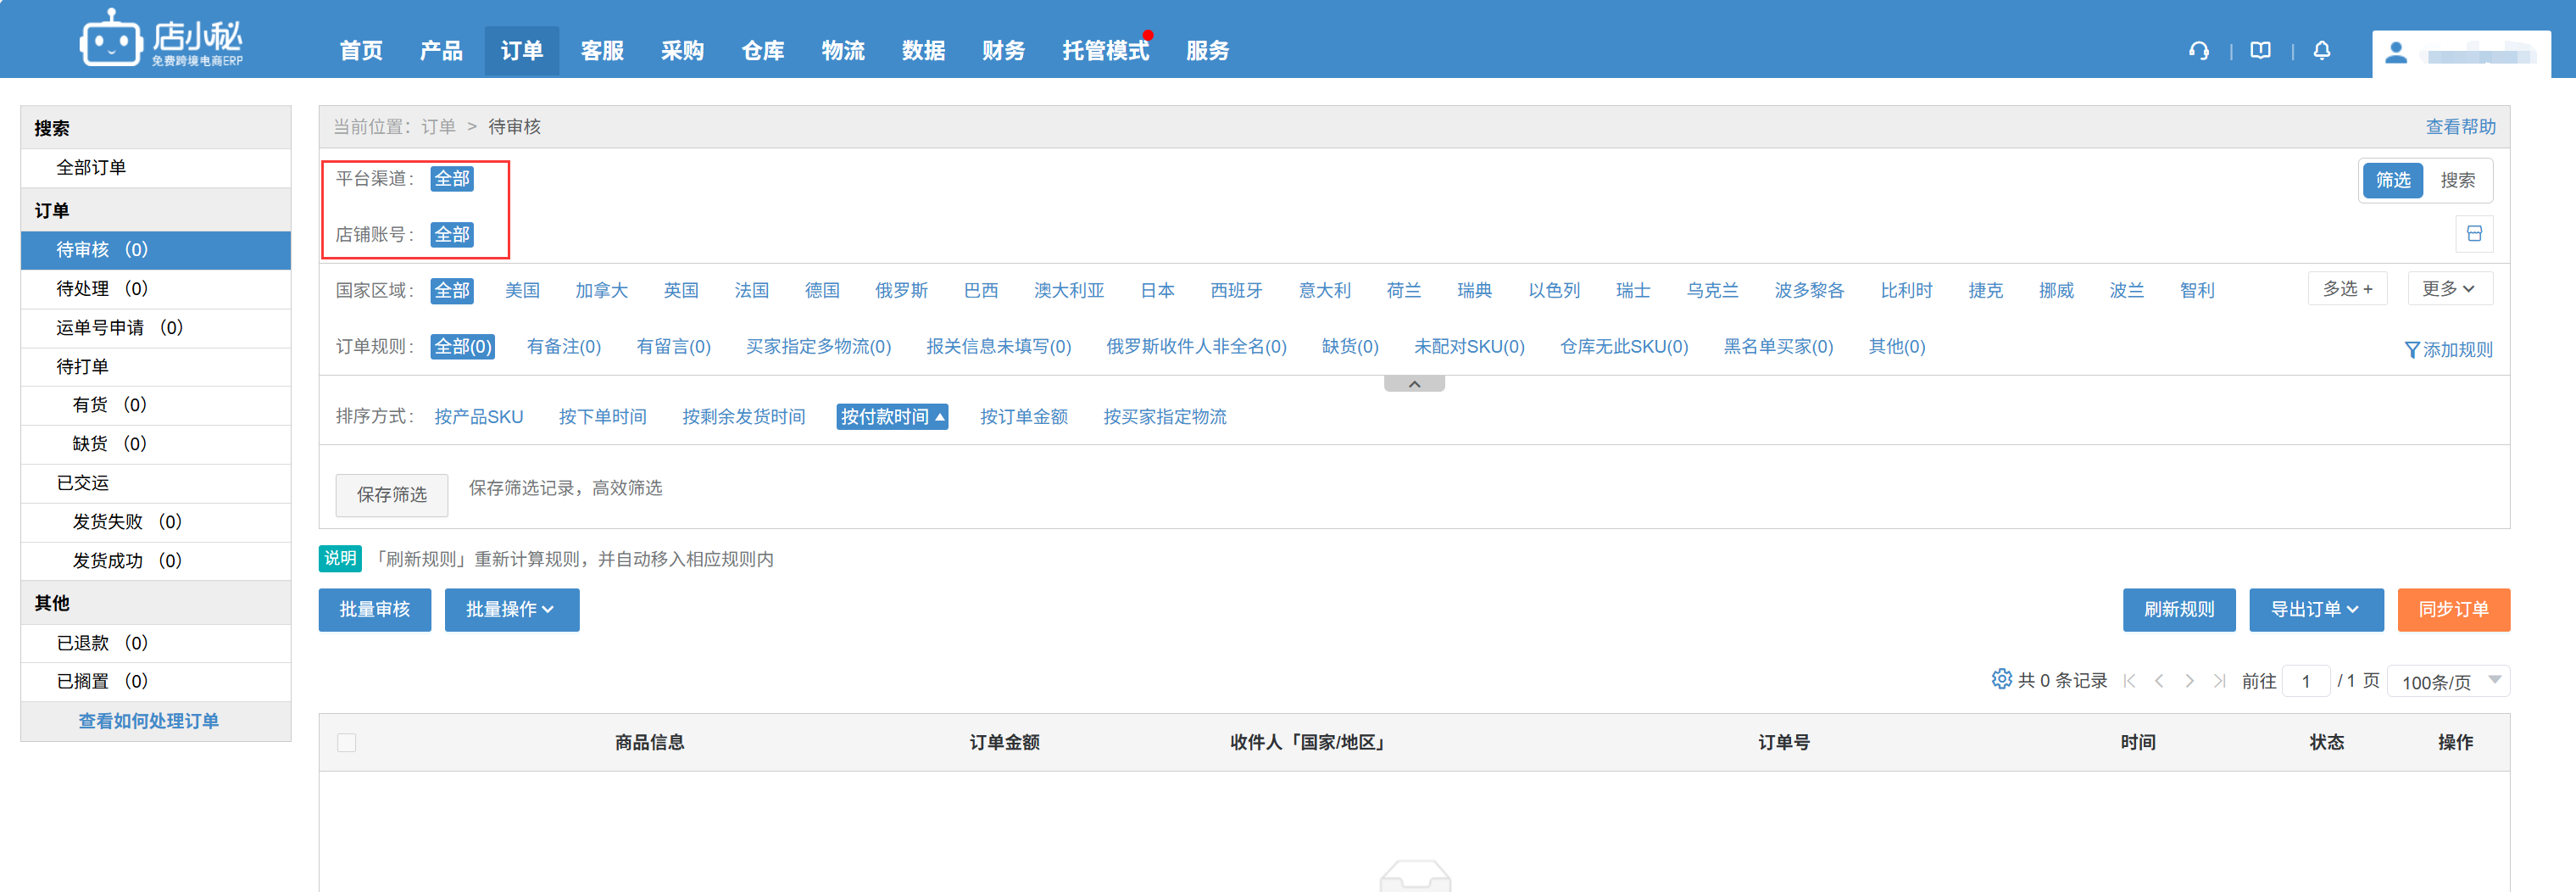Switch to 筛选 mode toggle
The image size is (2576, 892).
click(x=2392, y=181)
